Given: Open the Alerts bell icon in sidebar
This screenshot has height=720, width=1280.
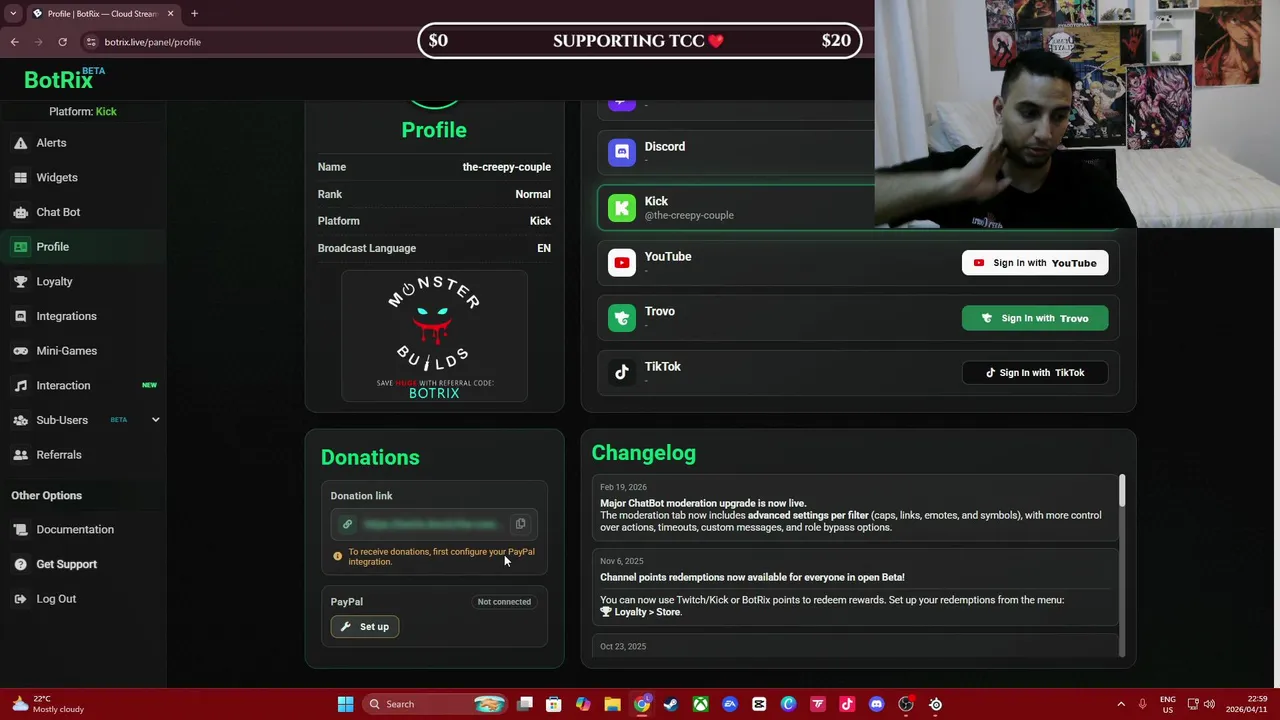Looking at the screenshot, I should (20, 143).
